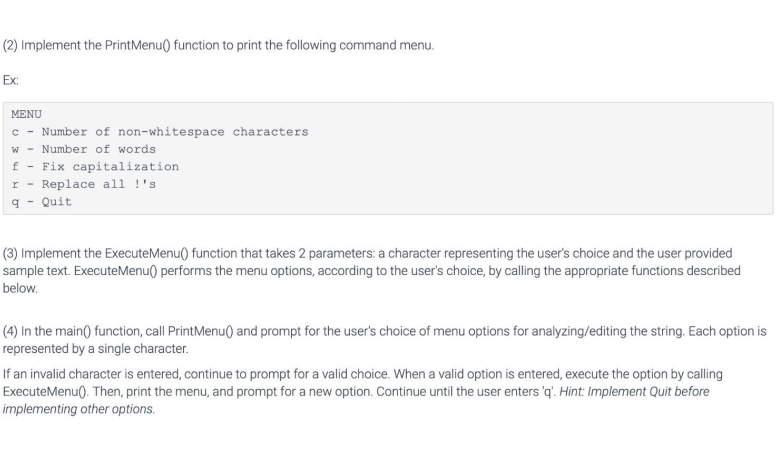Click the step (2) PrintMenu() instruction text

click(218, 46)
